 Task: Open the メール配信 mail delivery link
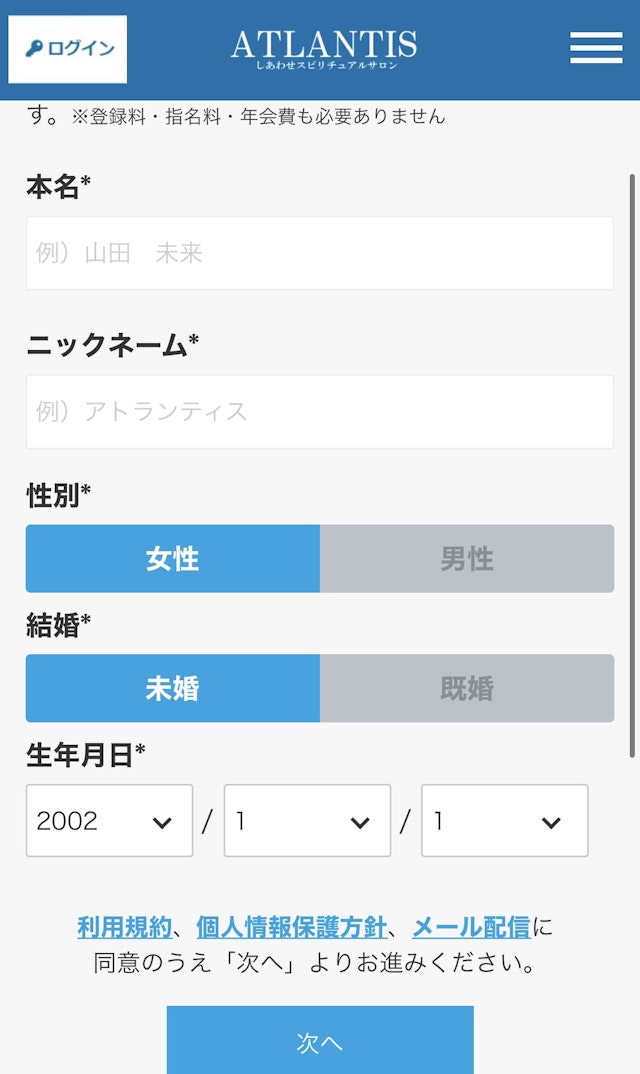point(471,927)
